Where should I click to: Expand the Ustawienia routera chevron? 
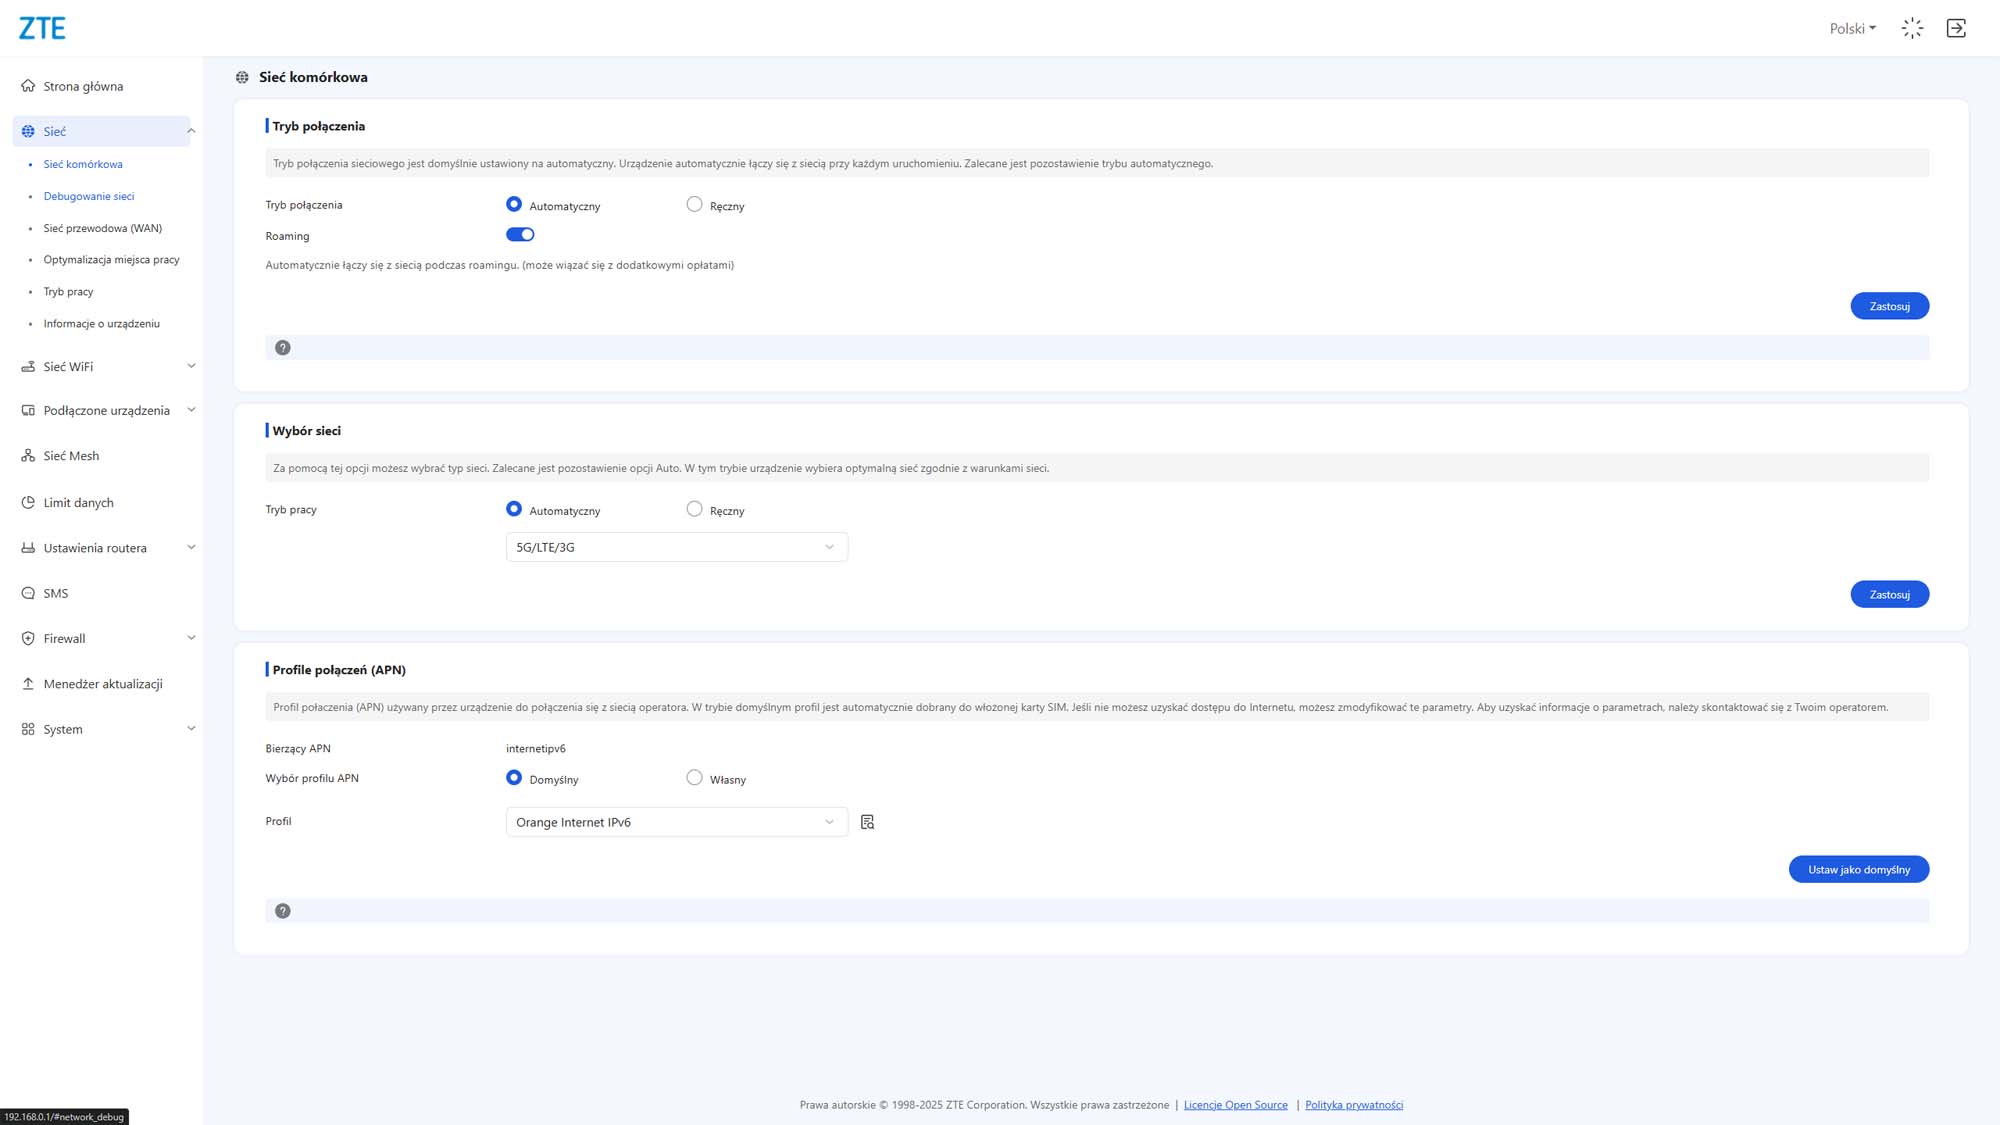[x=191, y=547]
